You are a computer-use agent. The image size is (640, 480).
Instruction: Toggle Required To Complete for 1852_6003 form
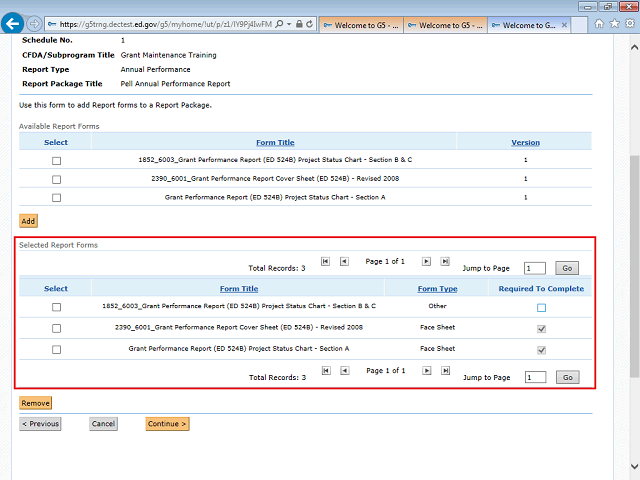point(541,307)
